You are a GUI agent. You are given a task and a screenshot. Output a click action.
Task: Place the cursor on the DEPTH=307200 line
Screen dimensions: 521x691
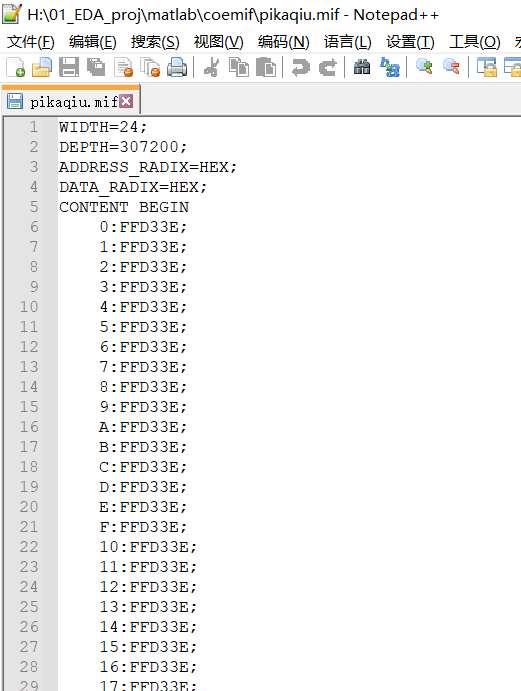coord(123,147)
